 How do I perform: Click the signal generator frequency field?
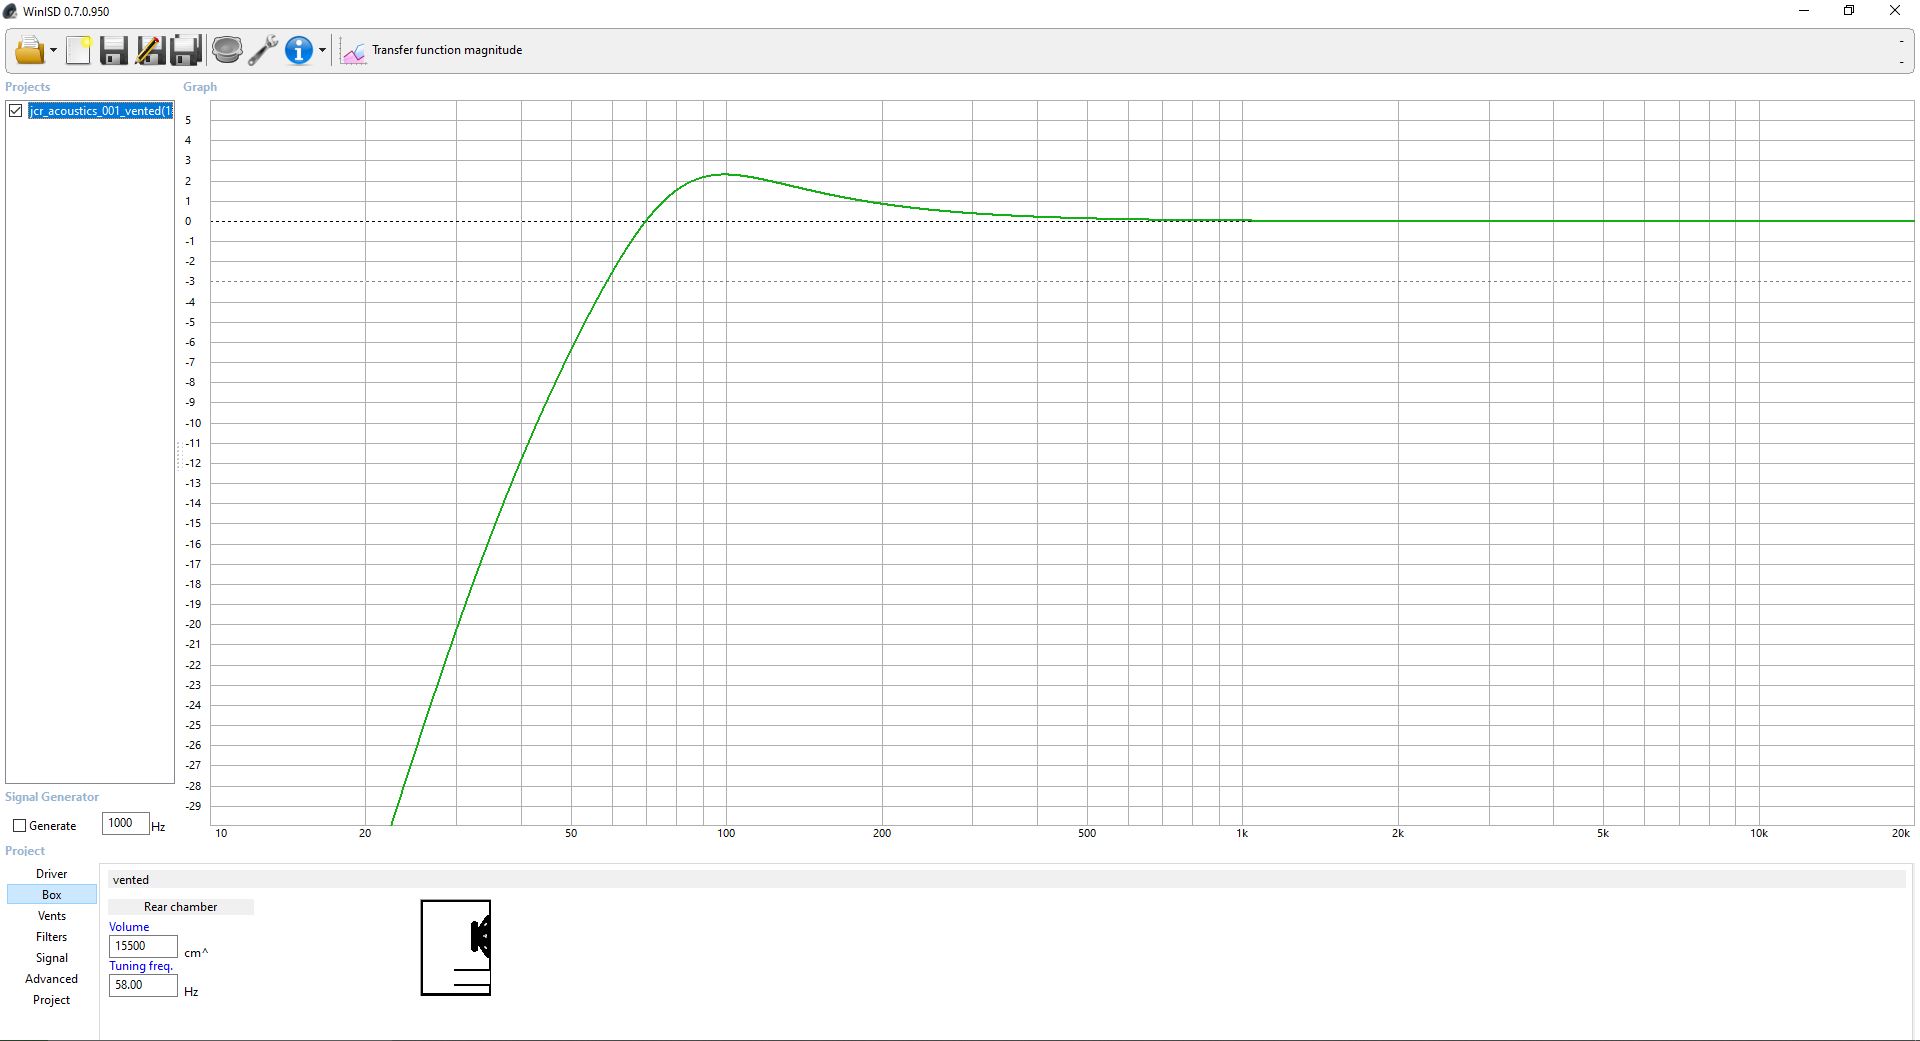125,823
